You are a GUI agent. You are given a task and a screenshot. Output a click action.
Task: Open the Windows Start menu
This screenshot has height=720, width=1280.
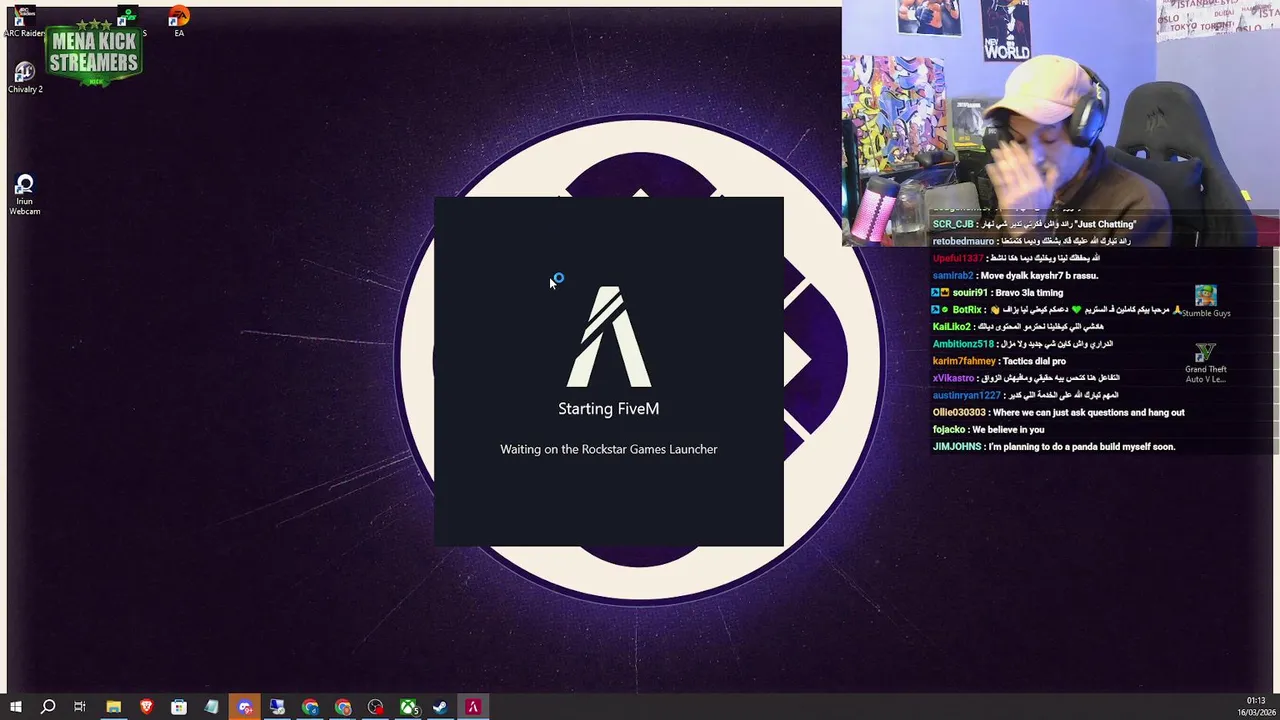click(15, 707)
